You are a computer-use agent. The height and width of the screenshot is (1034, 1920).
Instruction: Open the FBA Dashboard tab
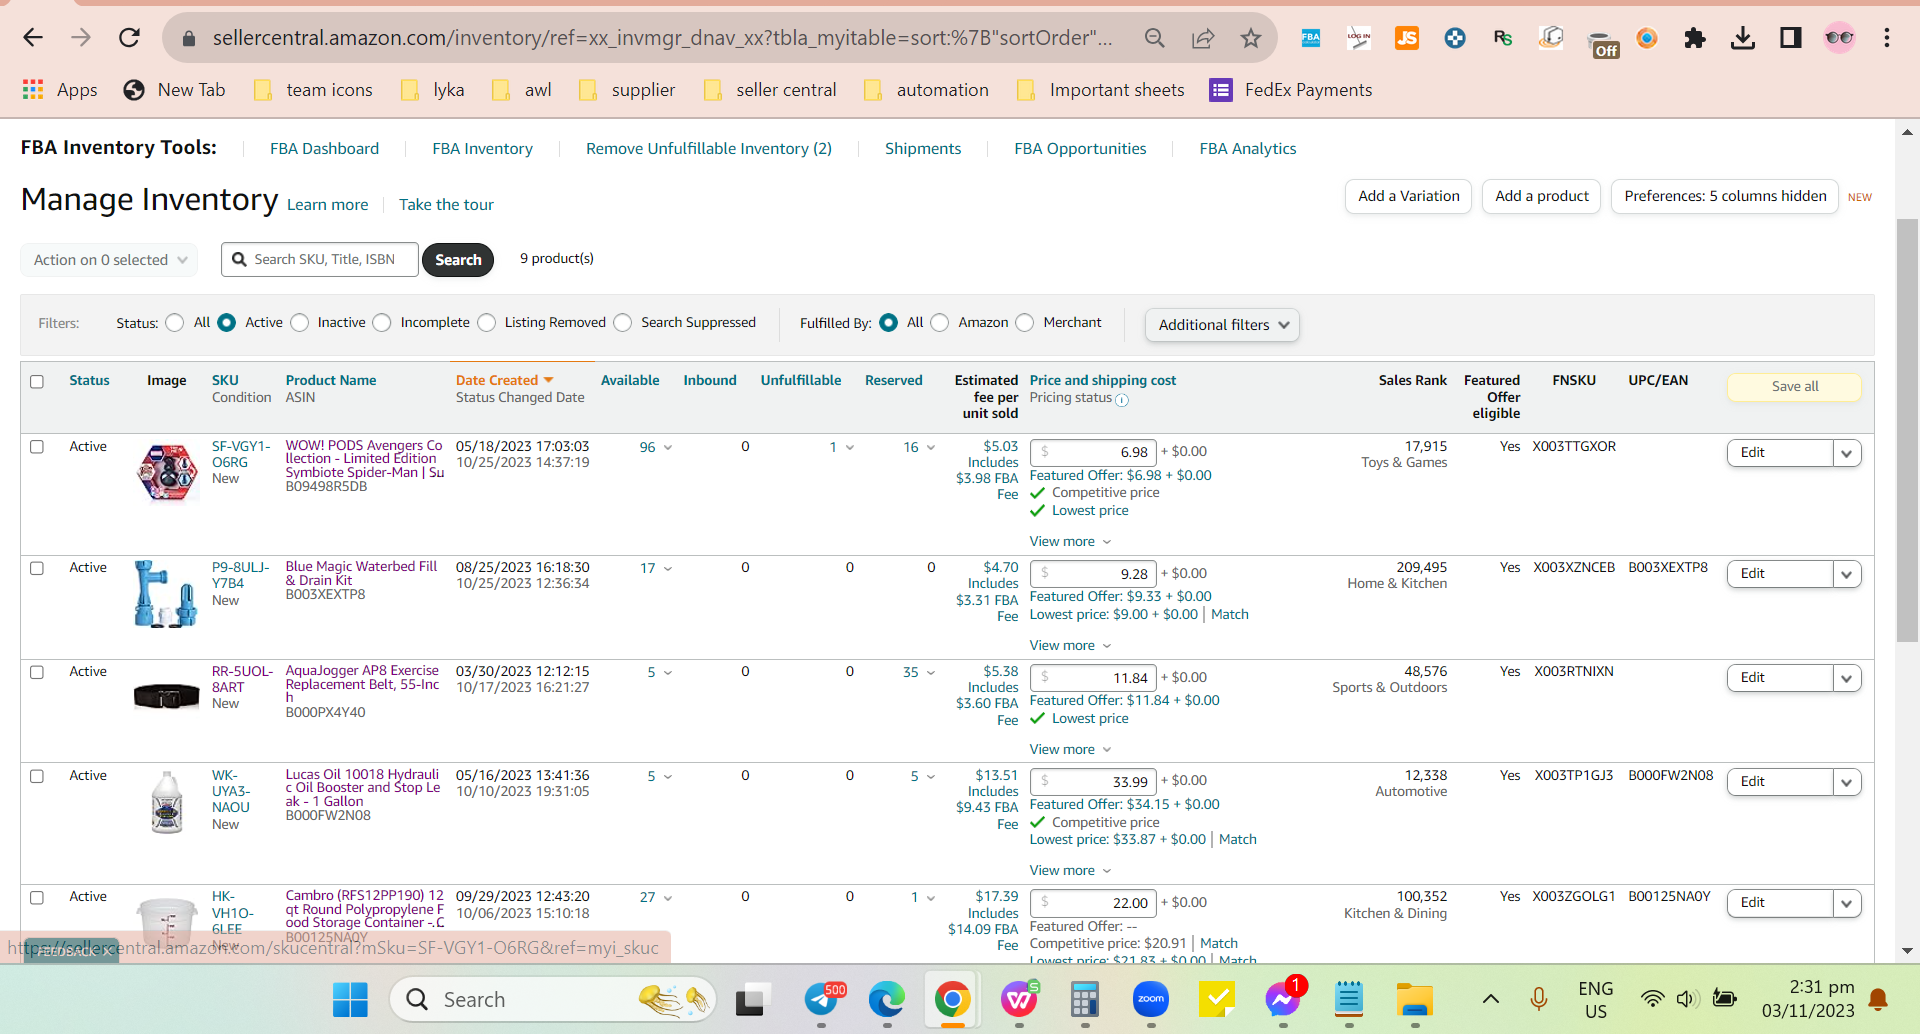point(324,148)
